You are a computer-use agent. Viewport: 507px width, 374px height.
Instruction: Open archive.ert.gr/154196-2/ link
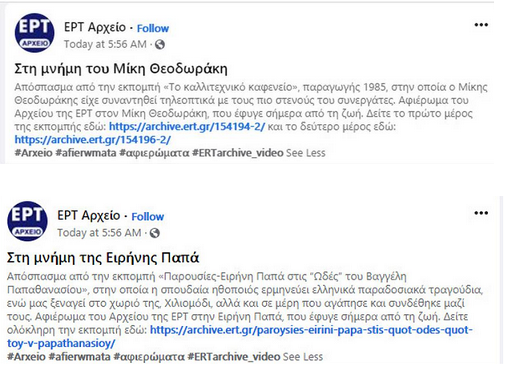pos(93,140)
